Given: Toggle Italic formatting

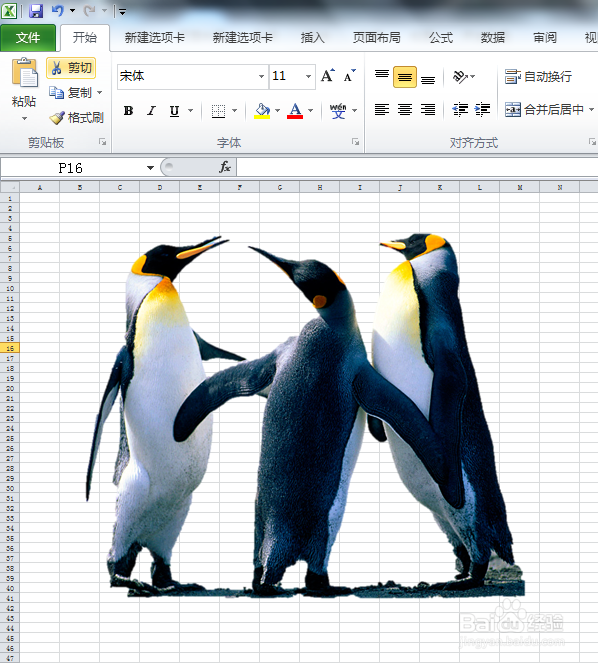Looking at the screenshot, I should (151, 111).
